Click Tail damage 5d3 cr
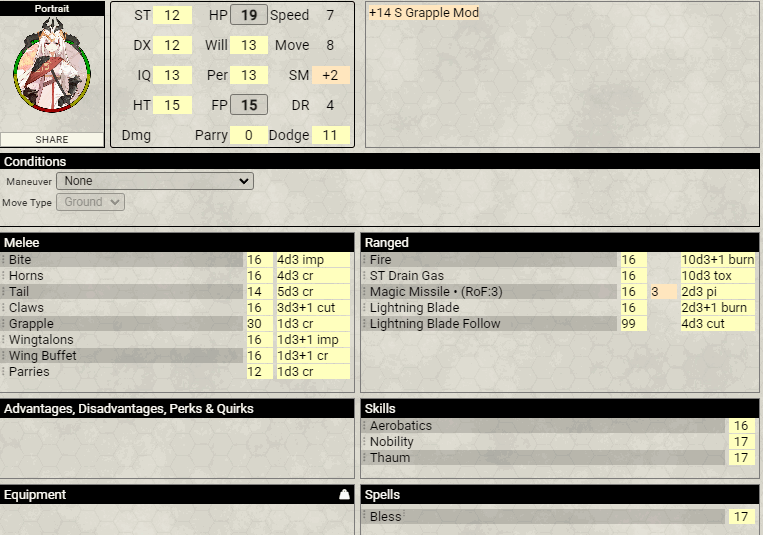Image resolution: width=763 pixels, height=535 pixels. (x=313, y=292)
